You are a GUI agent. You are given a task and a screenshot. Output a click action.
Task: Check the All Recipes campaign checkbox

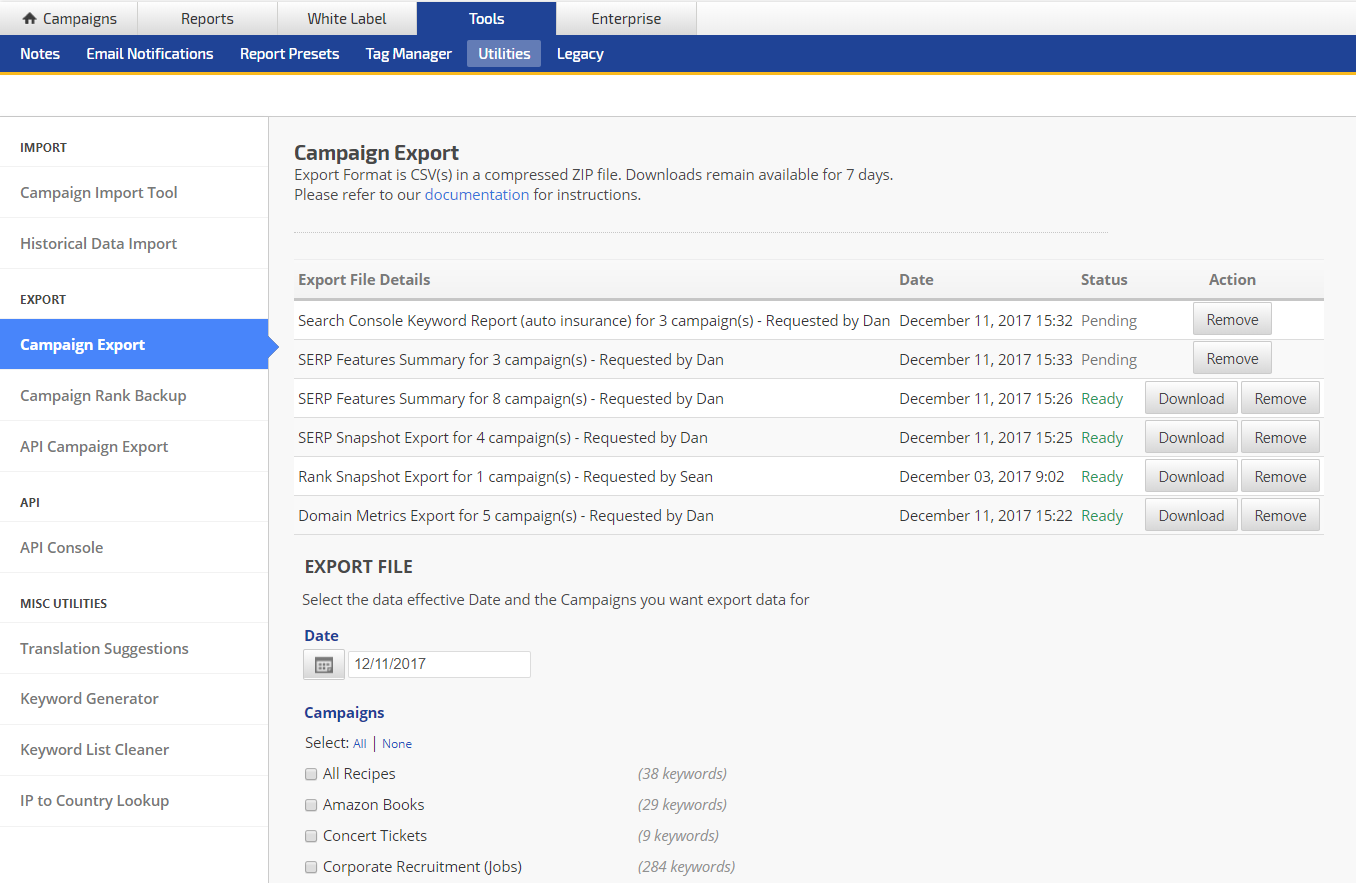[311, 775]
